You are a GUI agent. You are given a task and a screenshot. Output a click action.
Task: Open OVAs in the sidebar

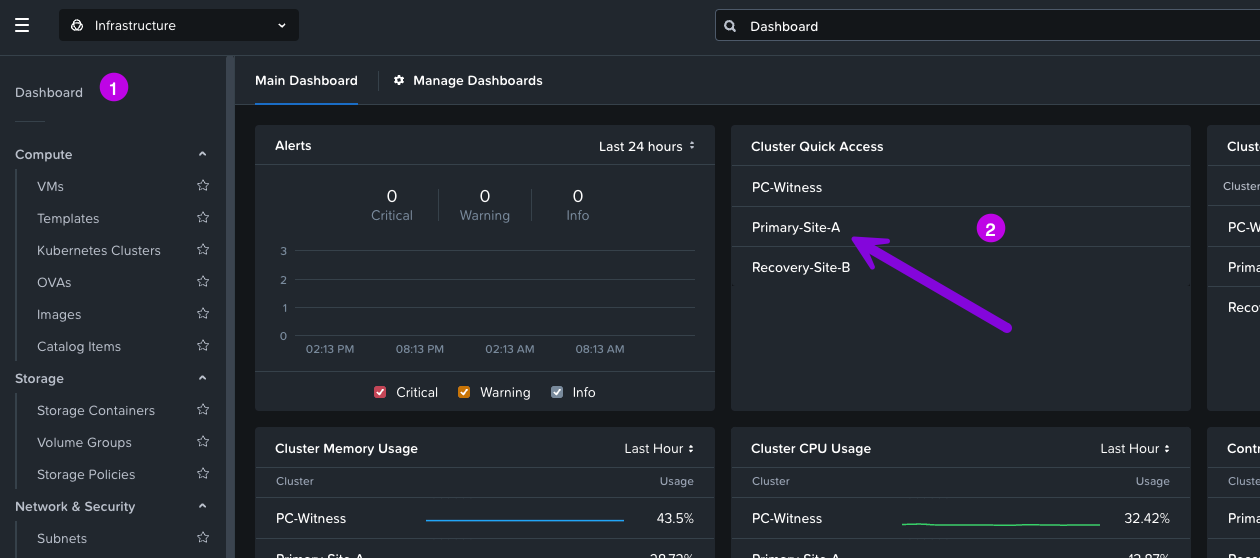point(54,282)
